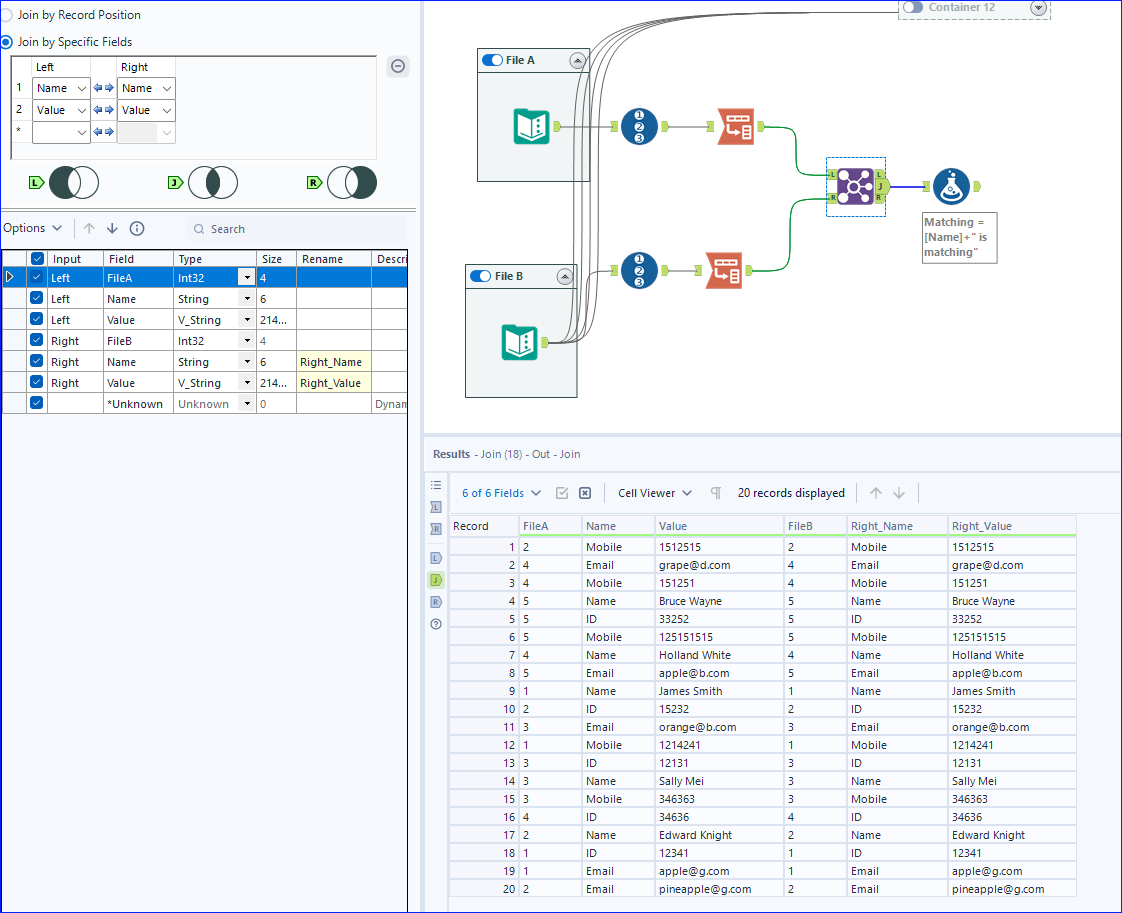Select the Join by Record Position radio button
This screenshot has height=913, width=1122.
pos(7,15)
